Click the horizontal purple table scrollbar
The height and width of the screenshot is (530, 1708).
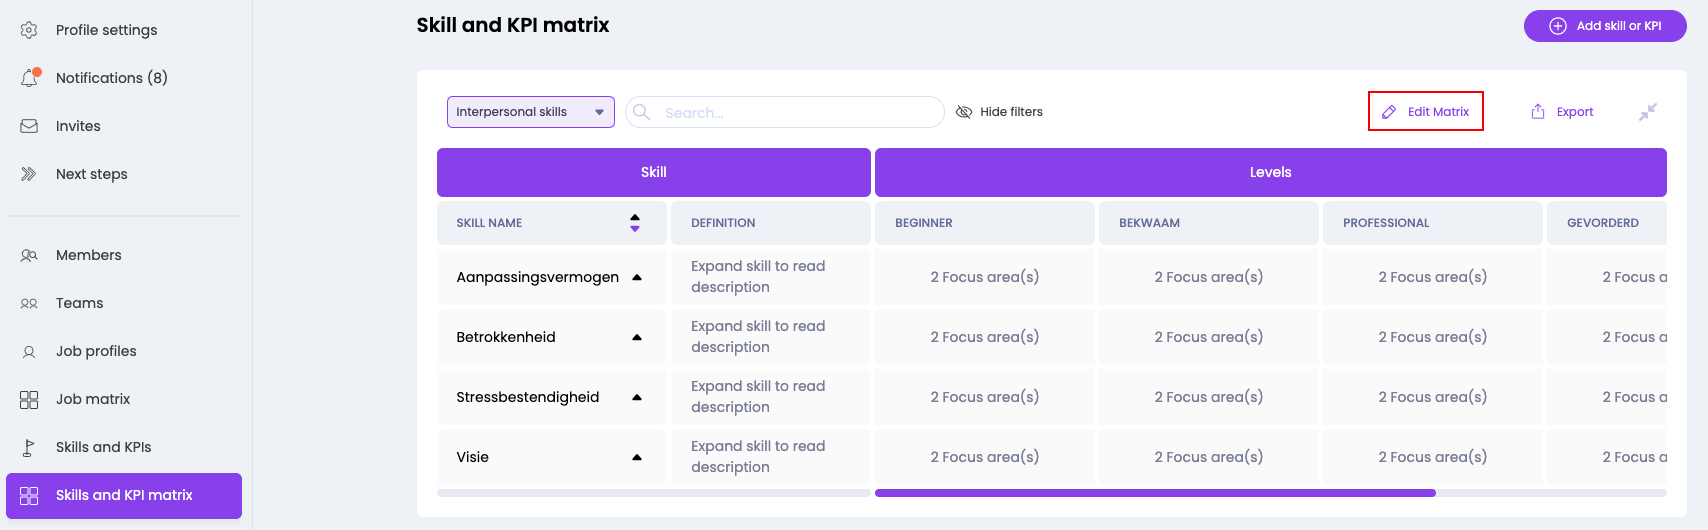(1154, 493)
